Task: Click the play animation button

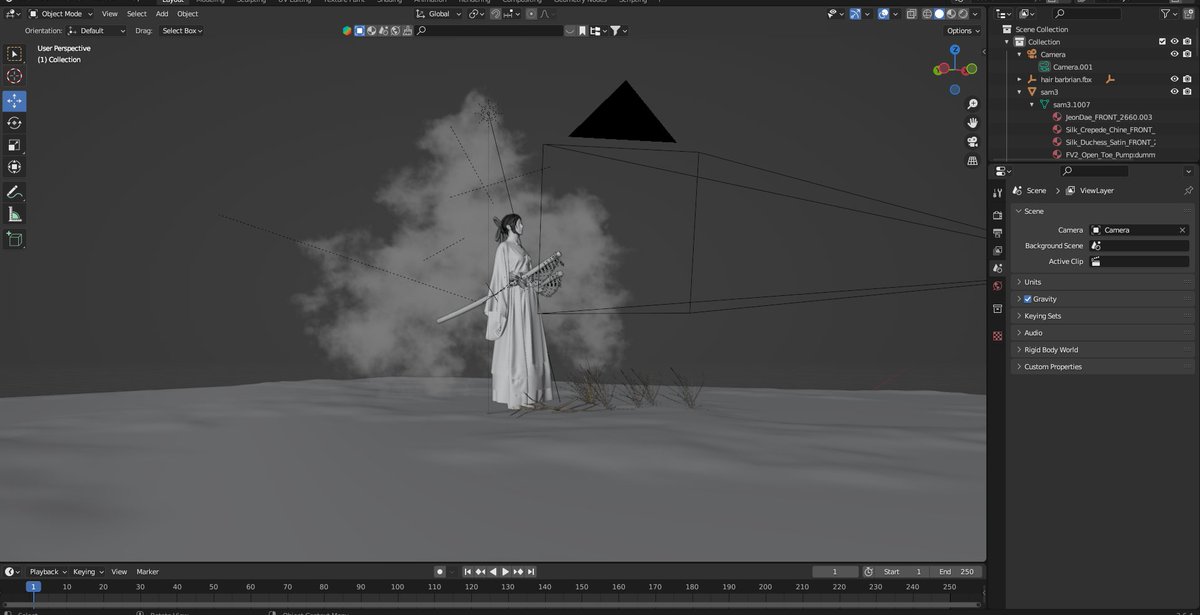Action: coord(506,572)
